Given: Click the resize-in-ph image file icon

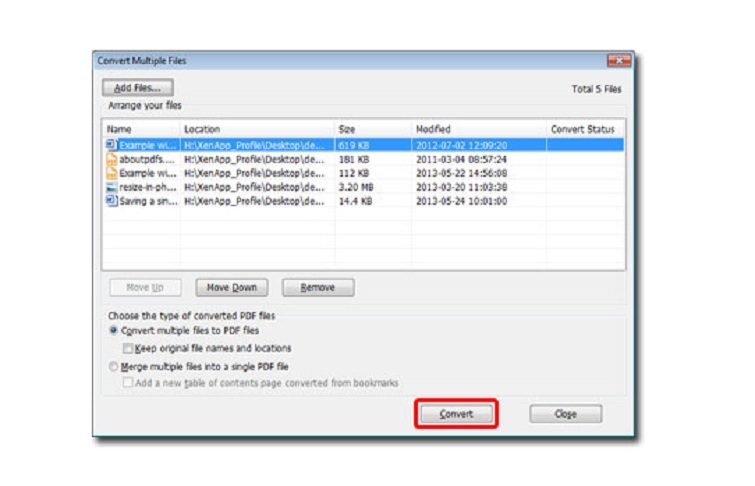Looking at the screenshot, I should click(x=112, y=187).
